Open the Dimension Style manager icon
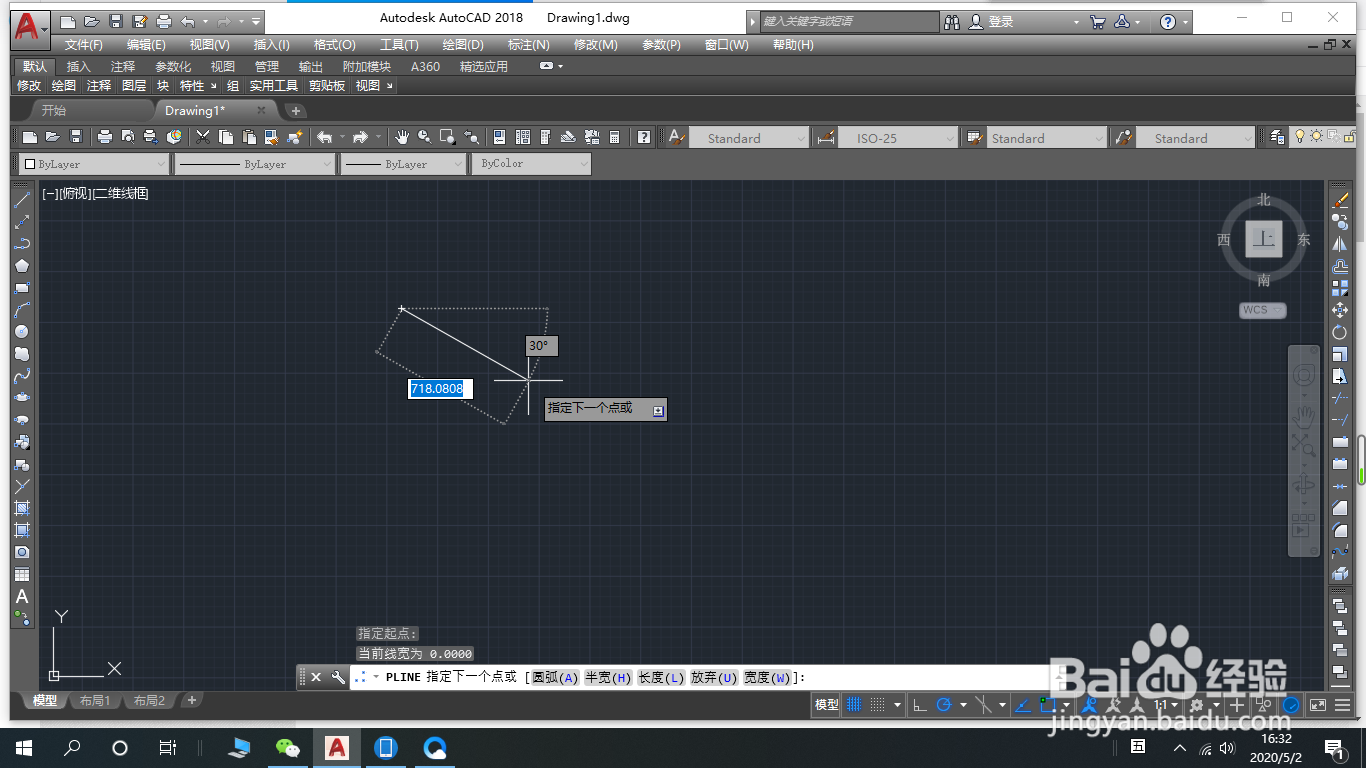This screenshot has height=768, width=1366. click(x=825, y=137)
